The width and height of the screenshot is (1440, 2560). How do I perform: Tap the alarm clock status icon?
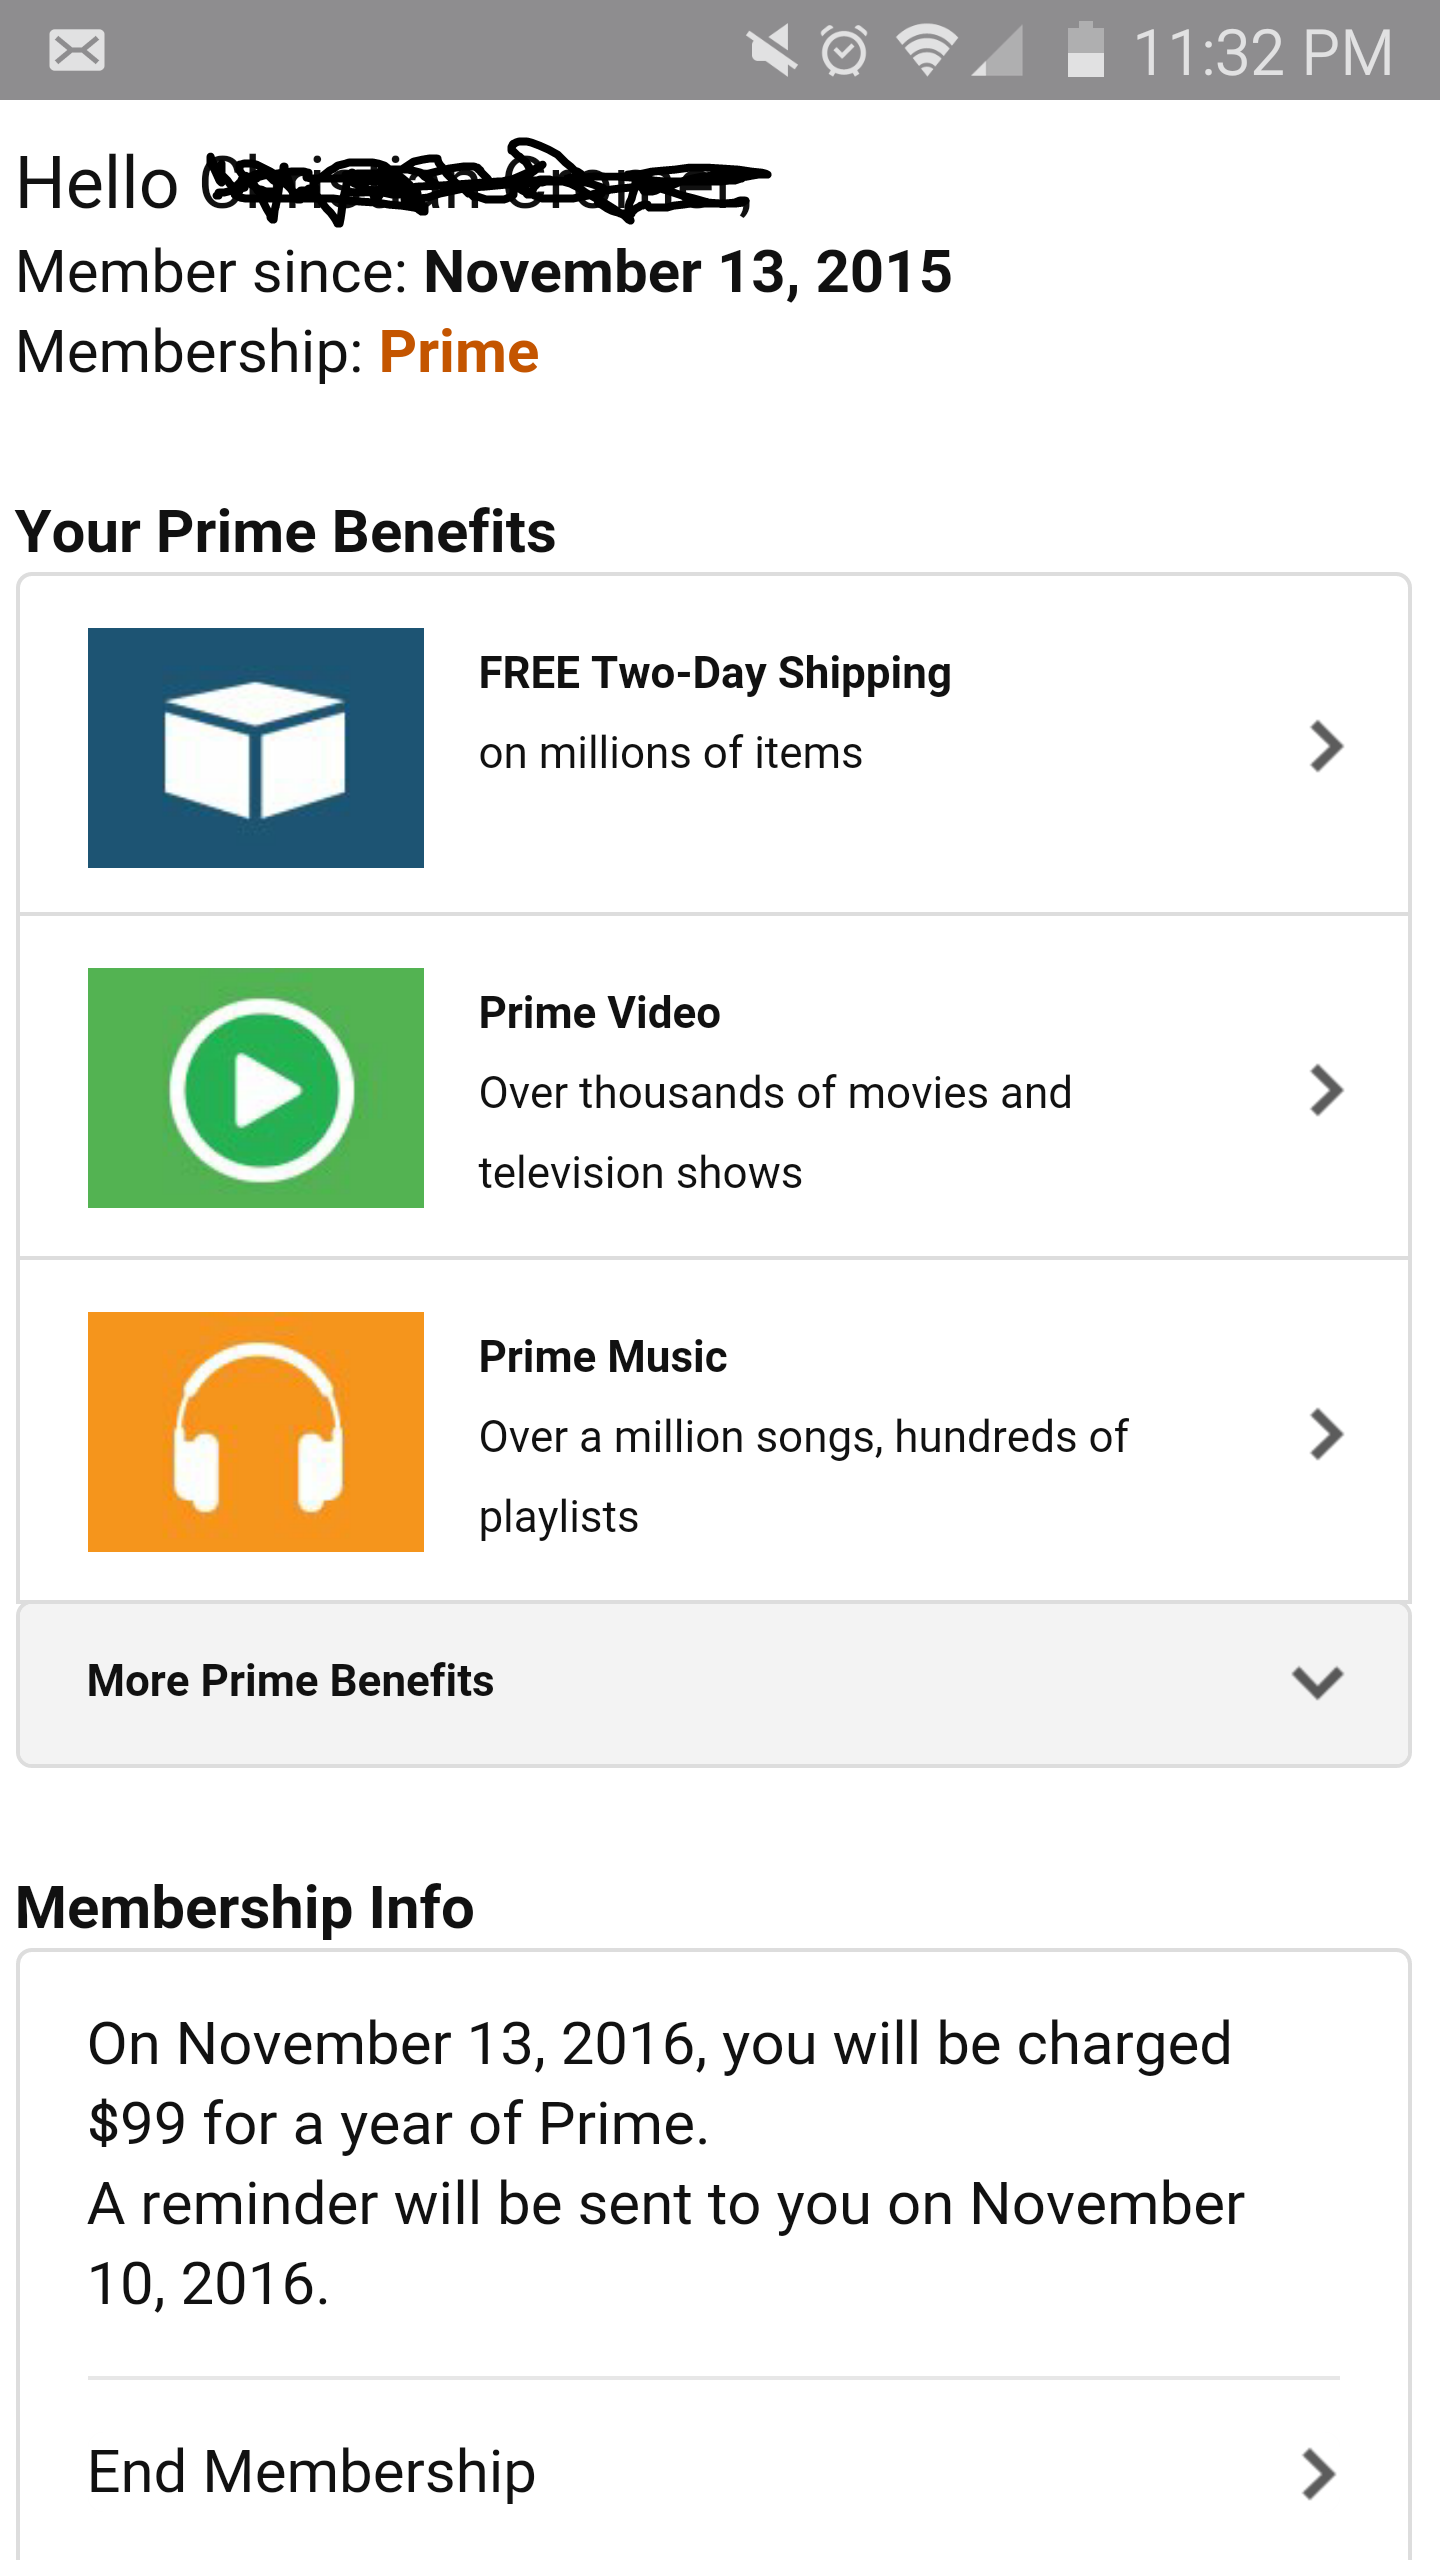pos(845,51)
